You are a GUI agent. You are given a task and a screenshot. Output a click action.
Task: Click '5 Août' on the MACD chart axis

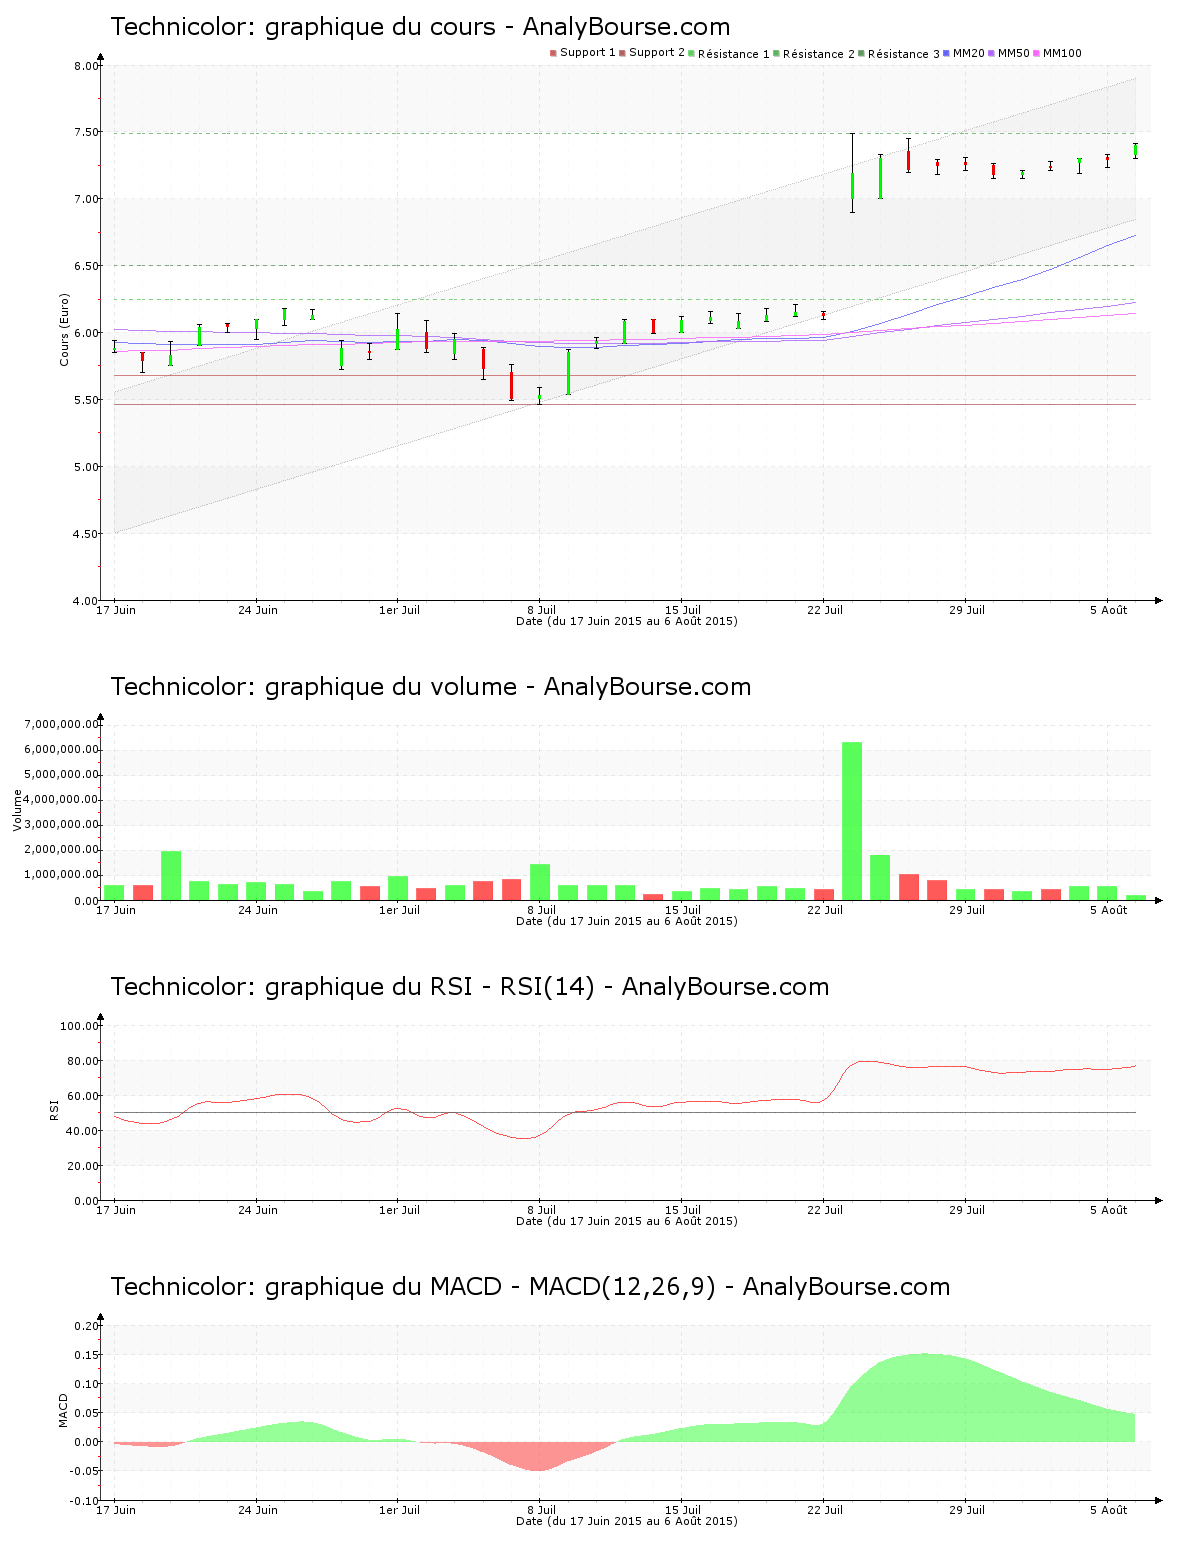[x=1108, y=1510]
